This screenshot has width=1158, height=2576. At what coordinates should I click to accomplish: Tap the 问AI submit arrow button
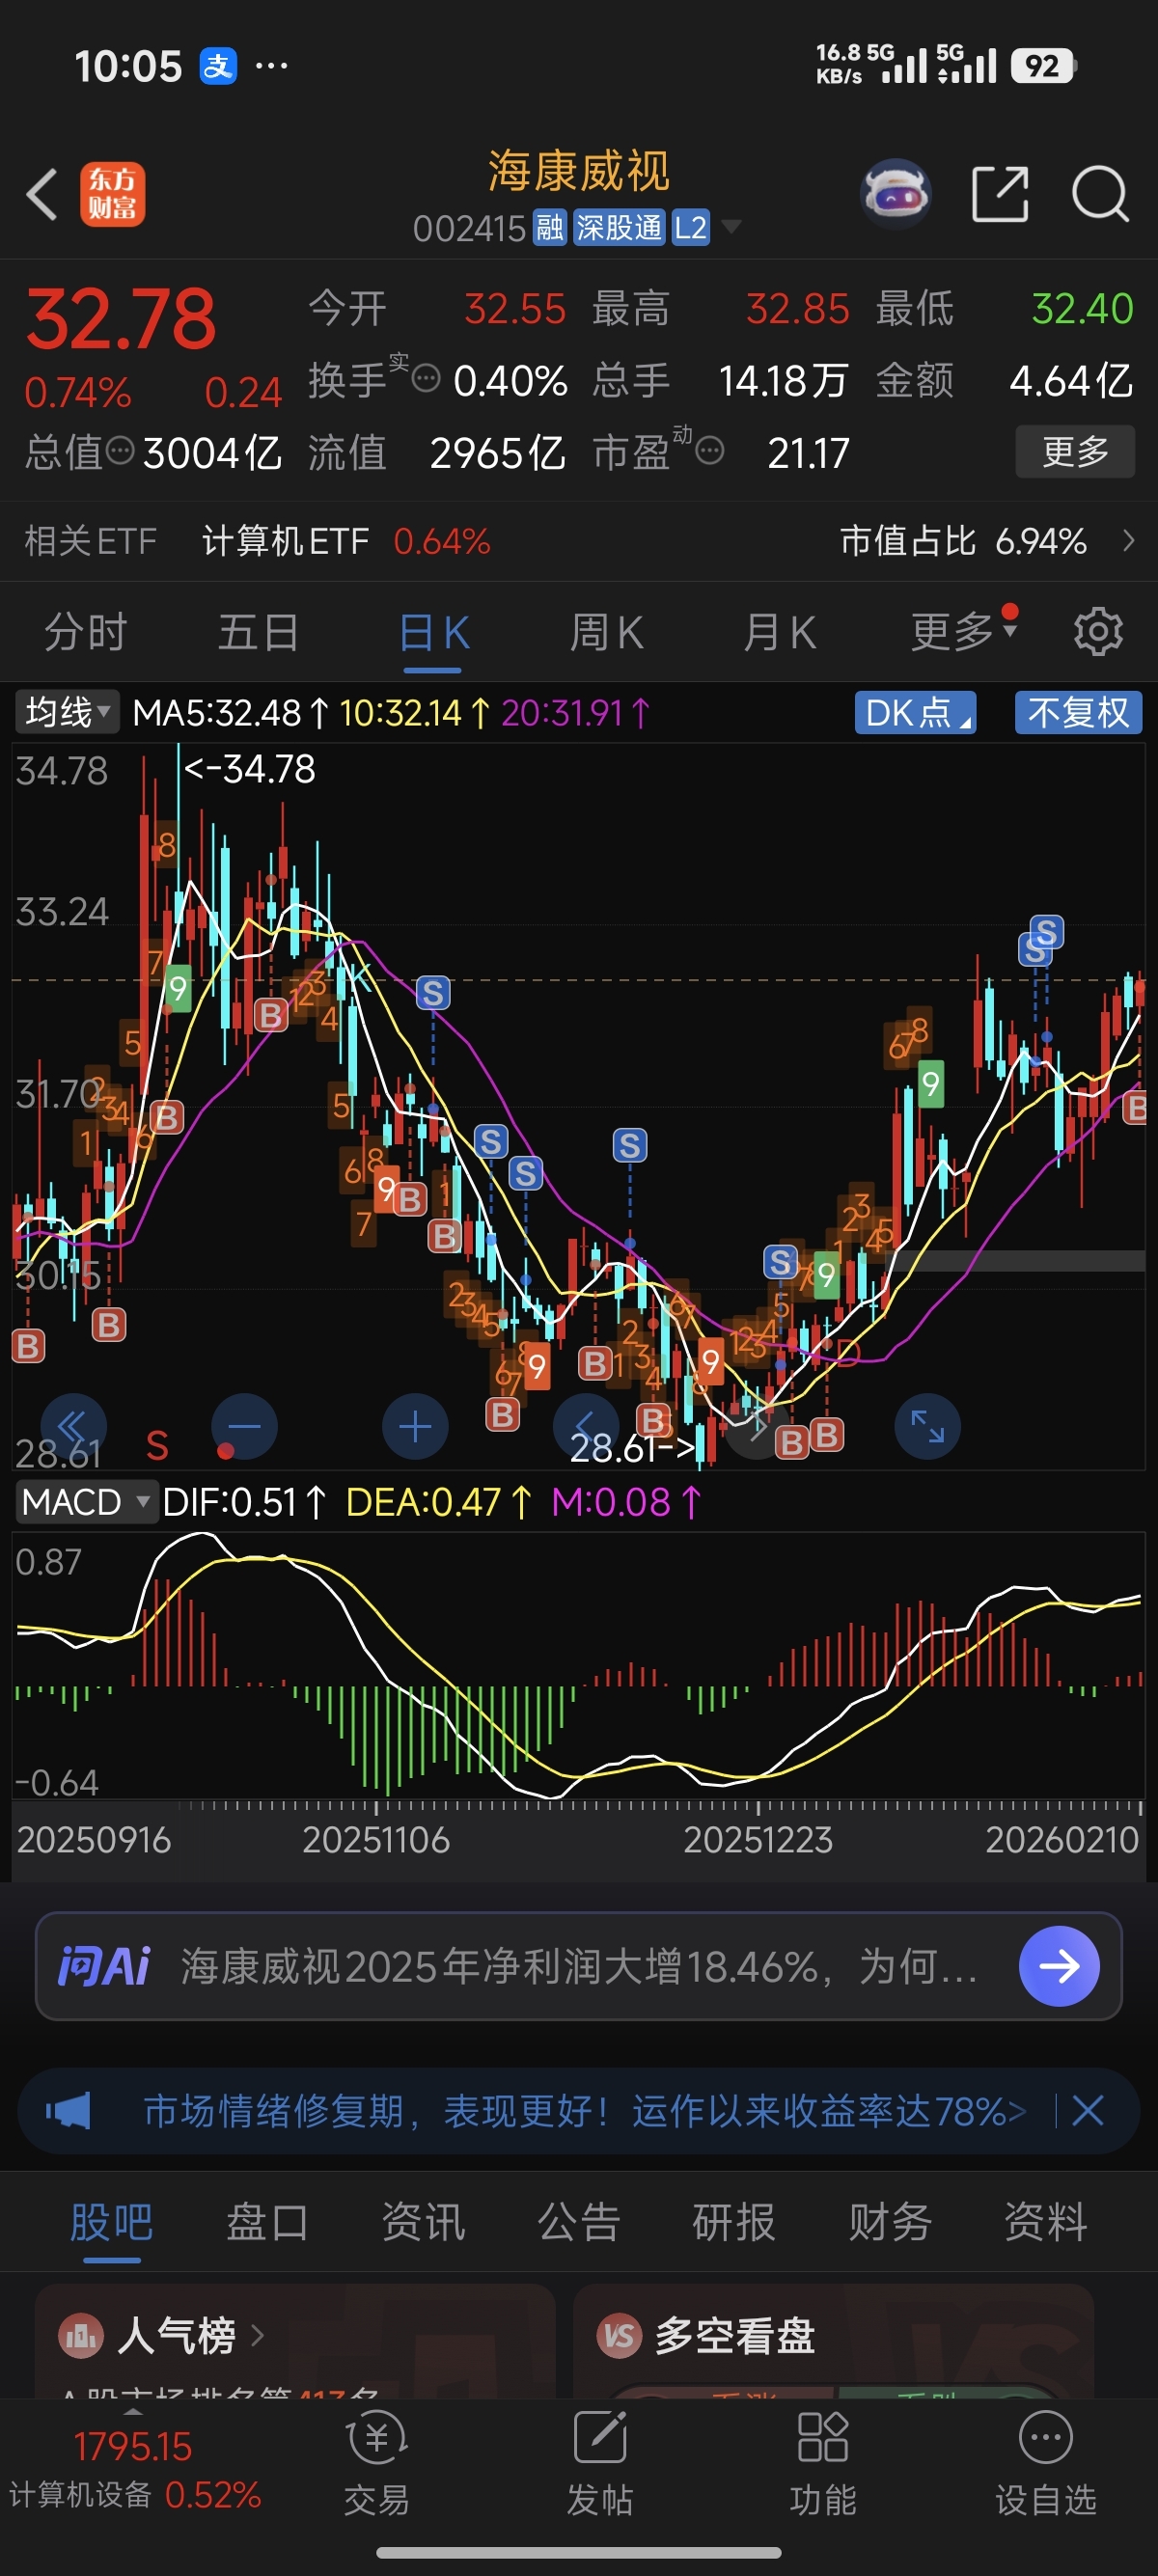click(1059, 1966)
